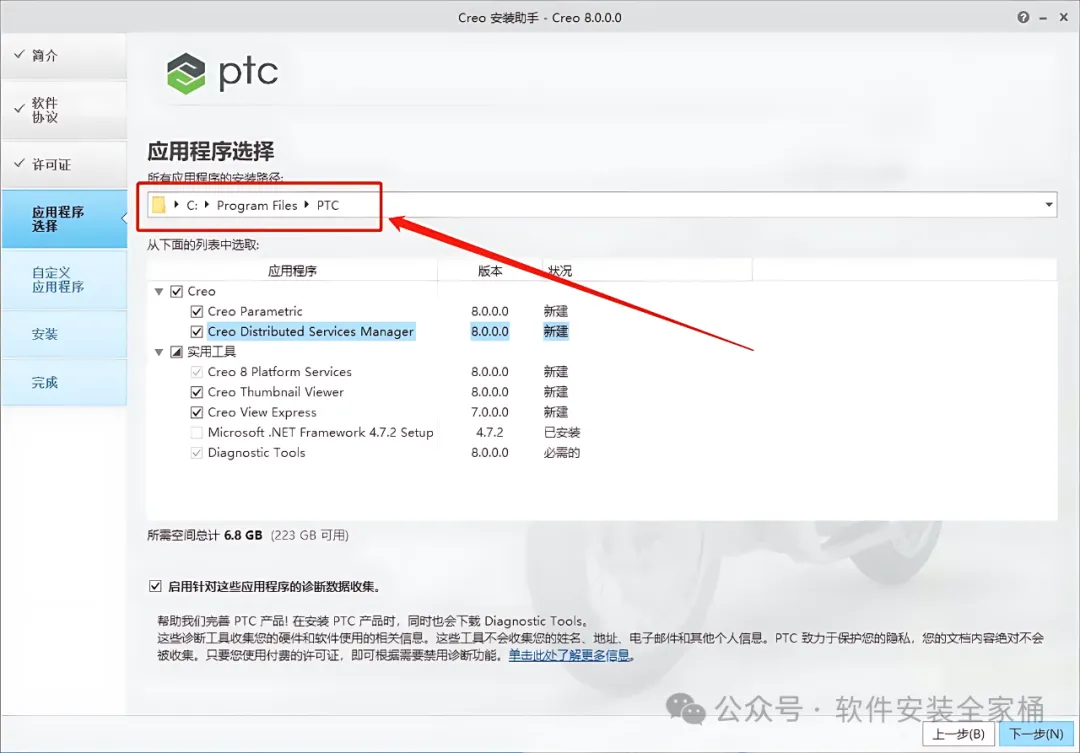
Task: Select 应用程序选择 step in sidebar
Action: click(x=64, y=218)
